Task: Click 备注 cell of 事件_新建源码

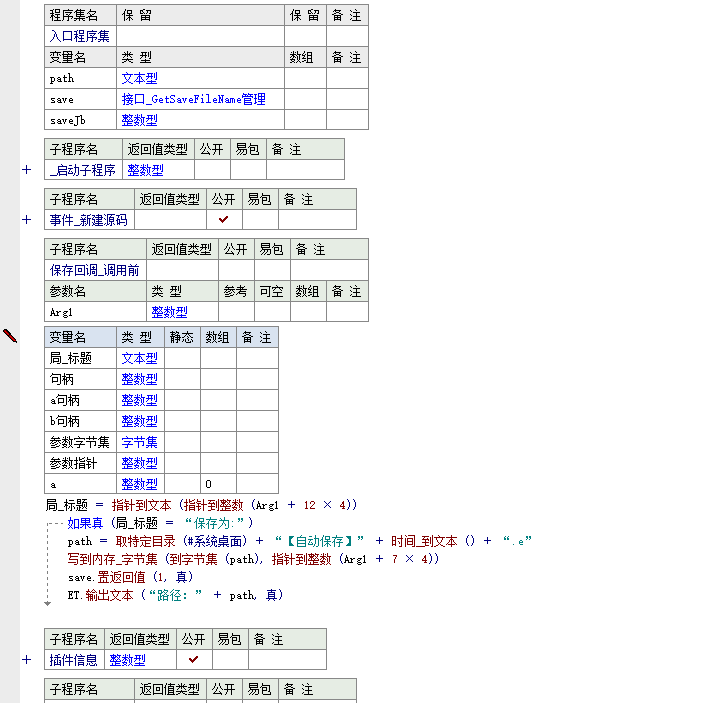Action: (x=317, y=220)
